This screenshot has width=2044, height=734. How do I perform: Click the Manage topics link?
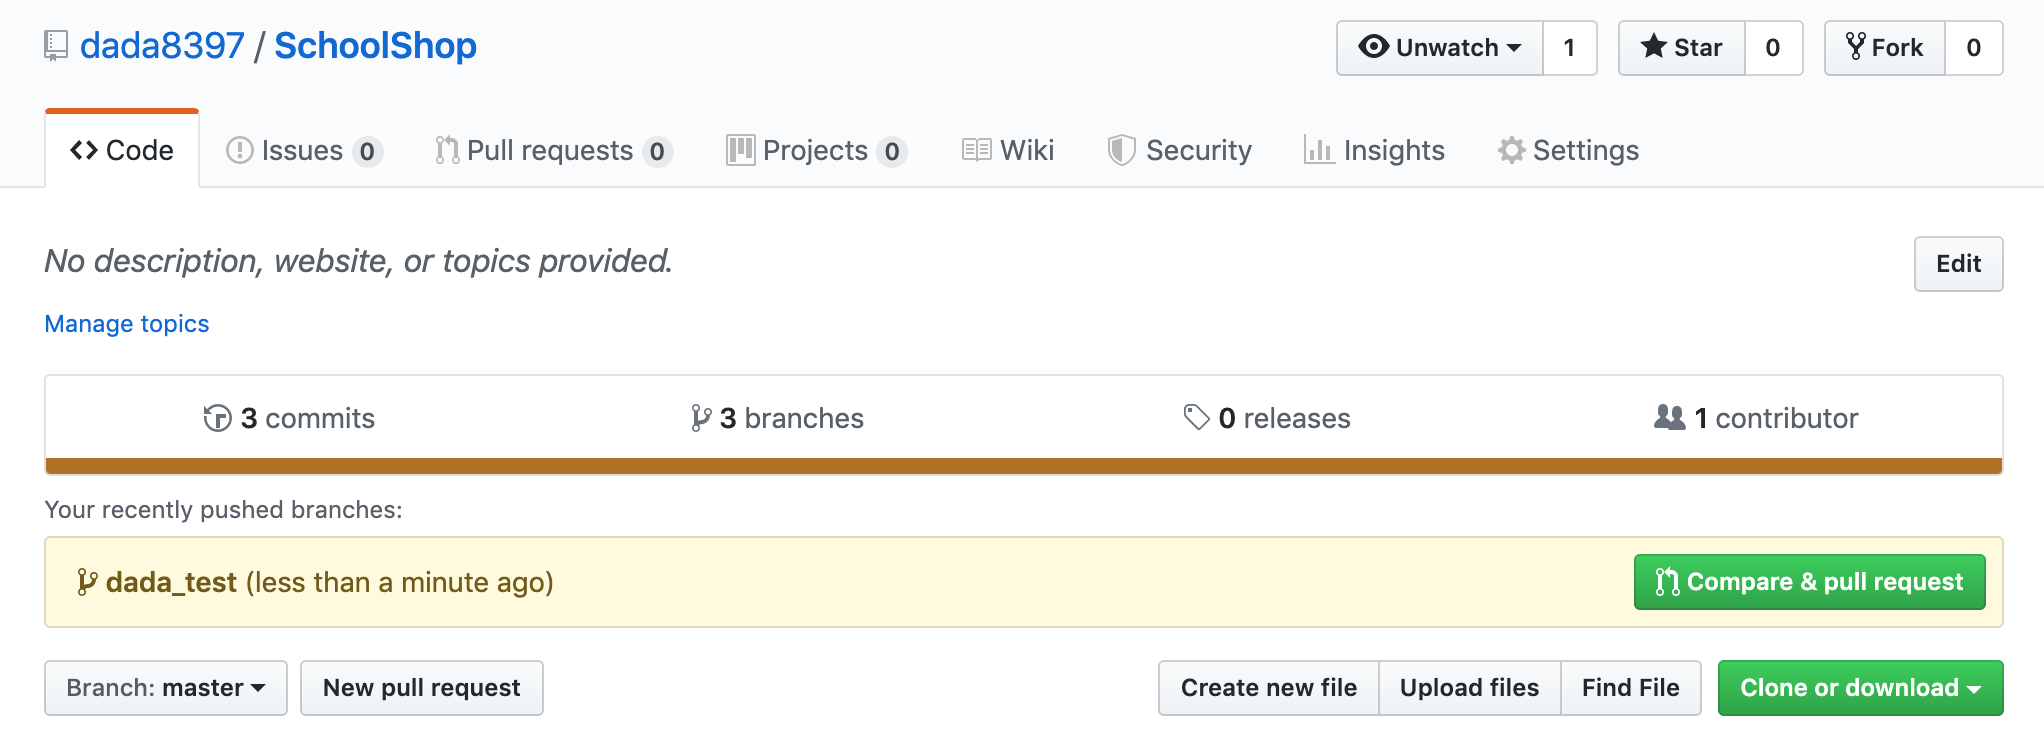point(127,324)
